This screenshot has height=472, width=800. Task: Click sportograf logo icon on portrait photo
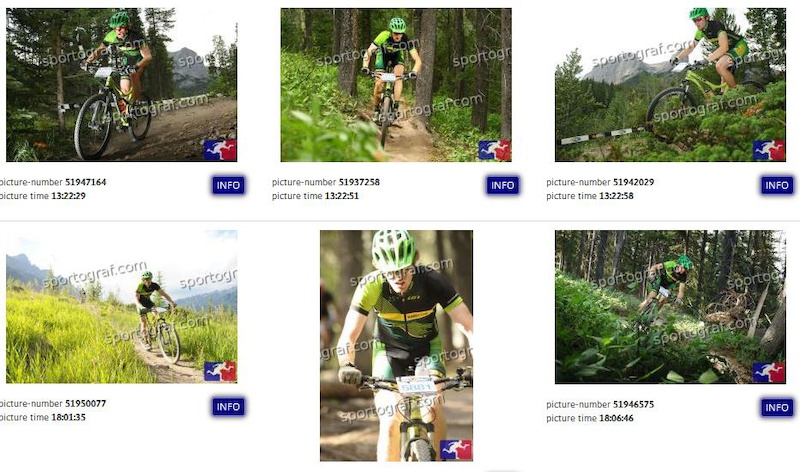(x=456, y=450)
